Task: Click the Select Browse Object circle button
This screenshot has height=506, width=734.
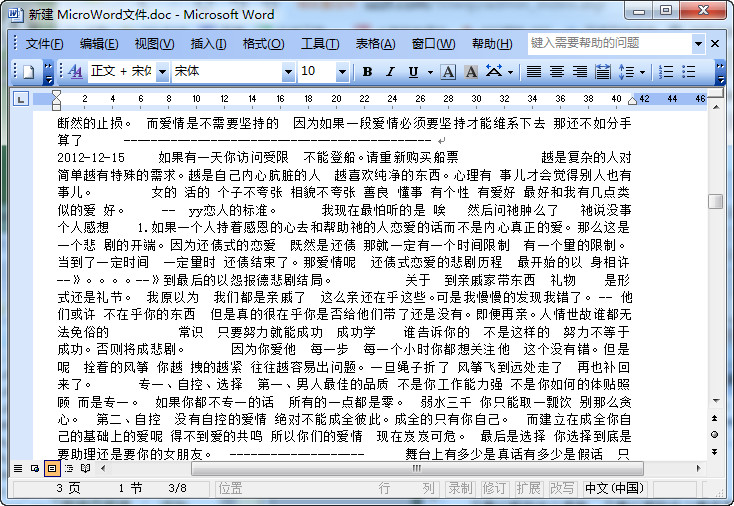Action: coord(714,435)
